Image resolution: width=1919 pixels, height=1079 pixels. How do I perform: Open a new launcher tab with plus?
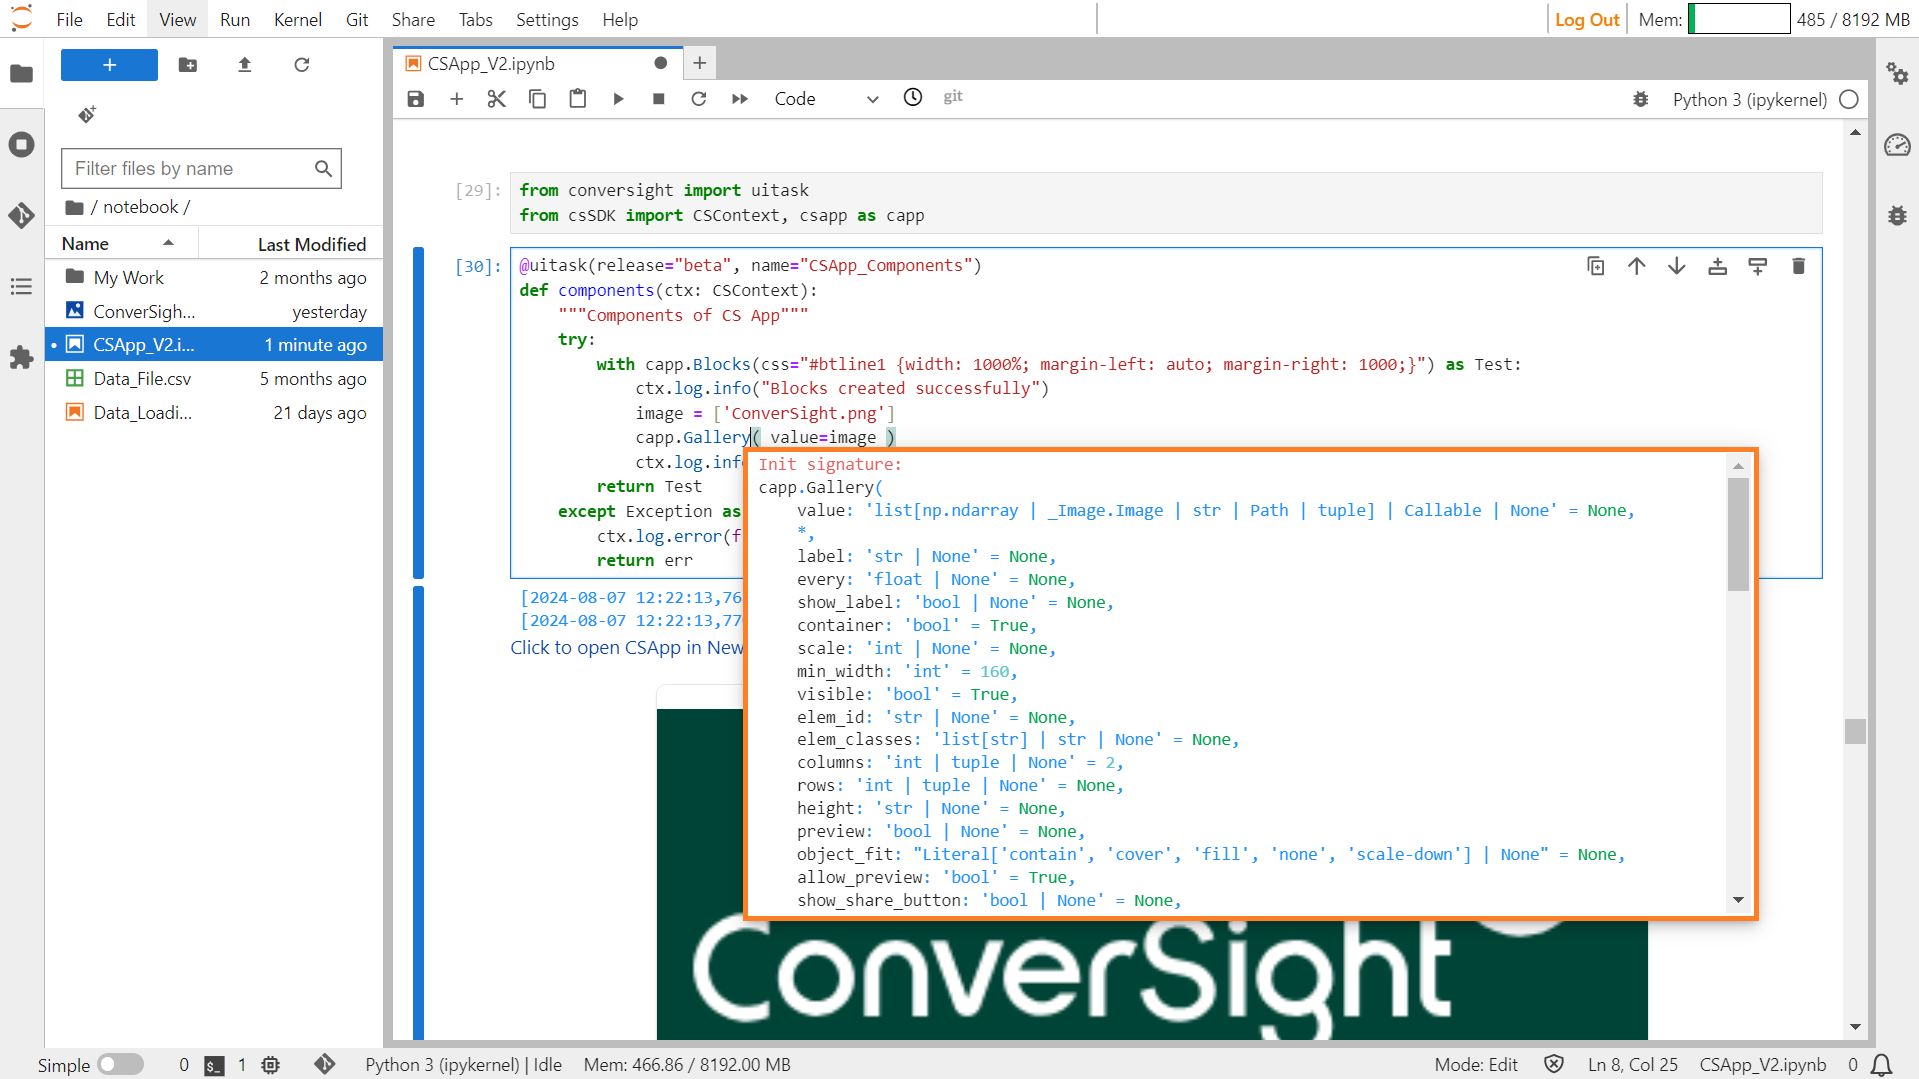(x=700, y=63)
